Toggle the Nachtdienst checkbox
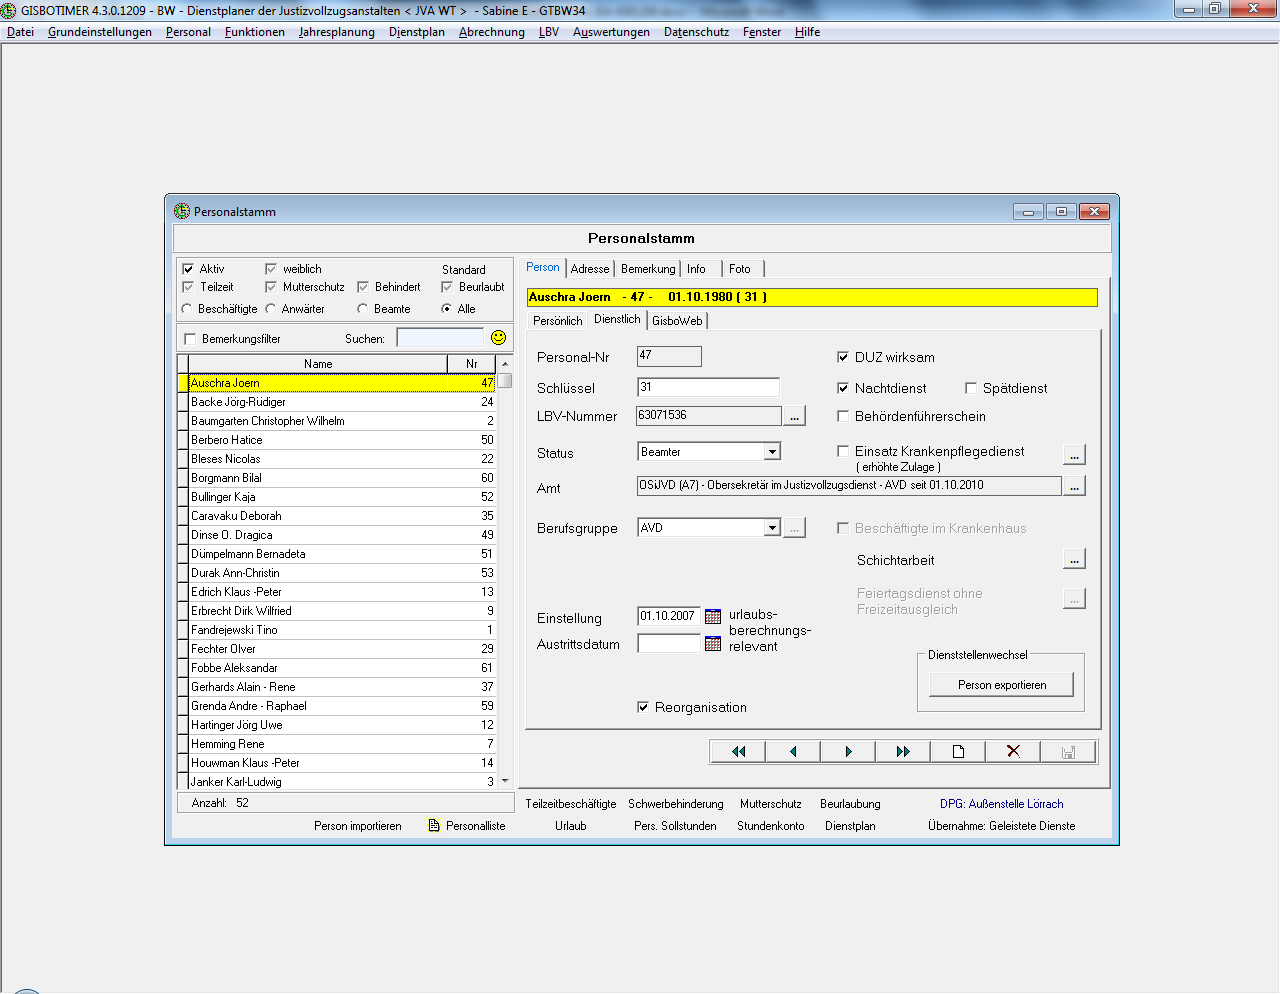This screenshot has width=1280, height=994. [843, 388]
